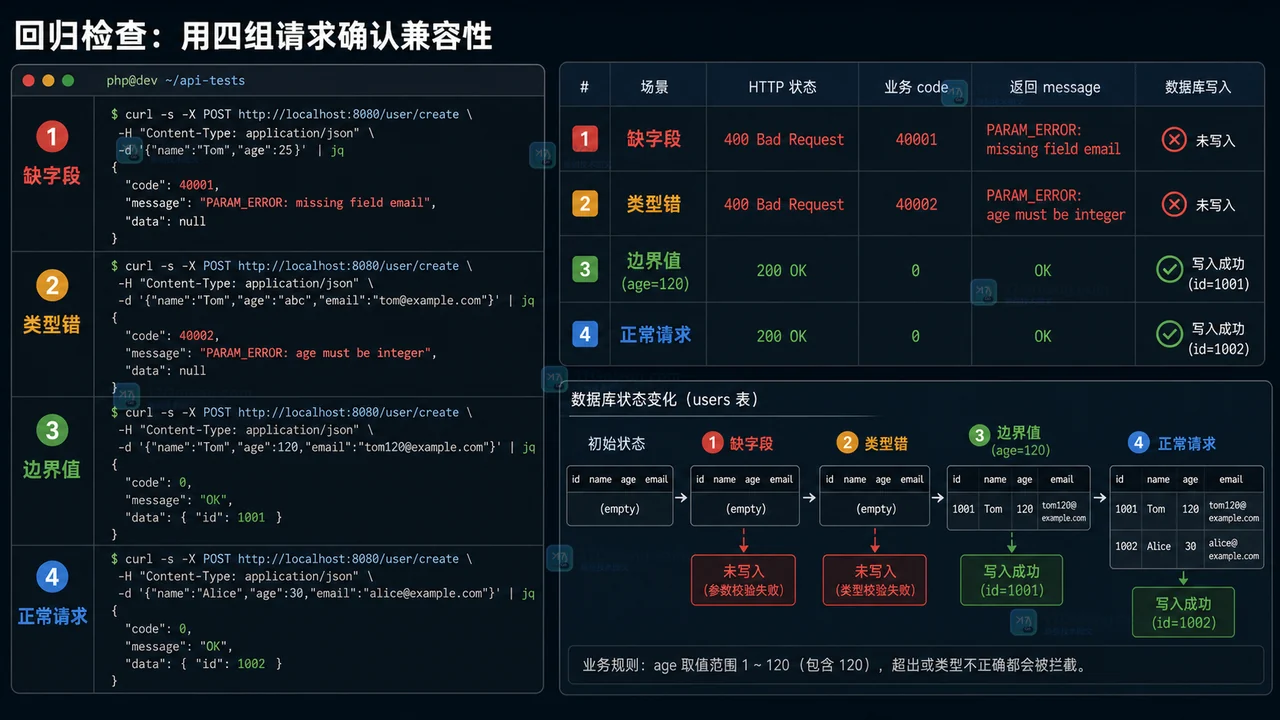Click terminal title "php@dev ~/api-tests"

click(176, 80)
